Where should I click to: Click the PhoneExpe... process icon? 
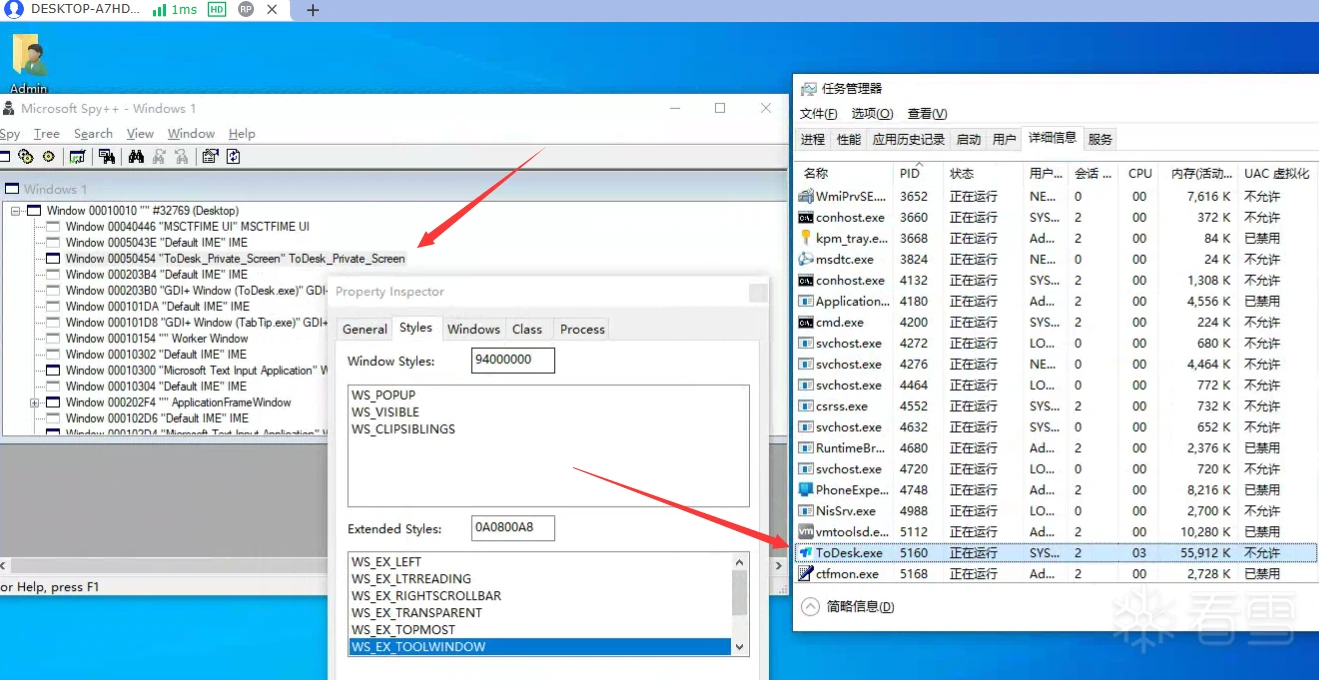point(806,489)
